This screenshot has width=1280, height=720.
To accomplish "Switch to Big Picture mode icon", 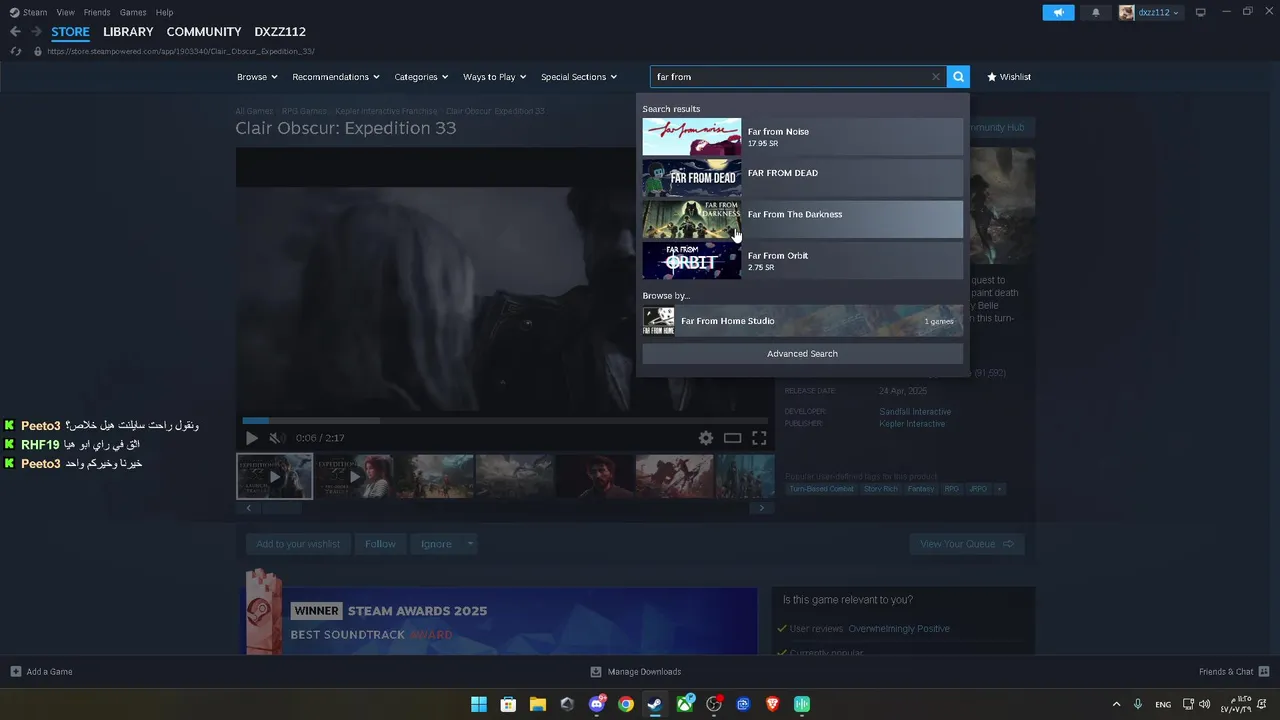I will (x=1201, y=12).
